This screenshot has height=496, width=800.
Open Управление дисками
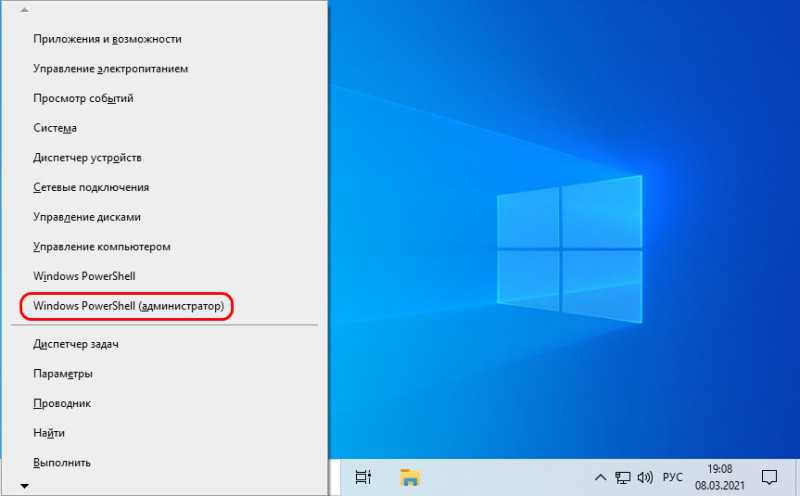(x=164, y=217)
